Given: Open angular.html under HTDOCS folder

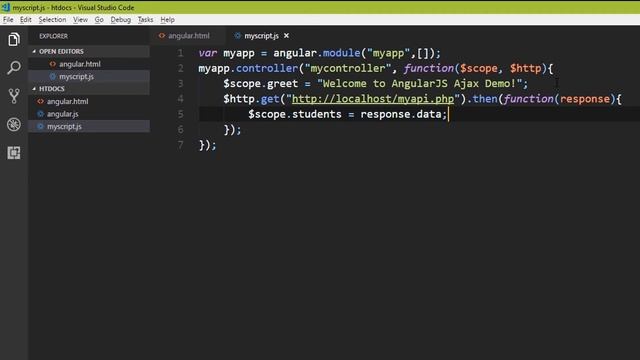Looking at the screenshot, I should point(89,101).
